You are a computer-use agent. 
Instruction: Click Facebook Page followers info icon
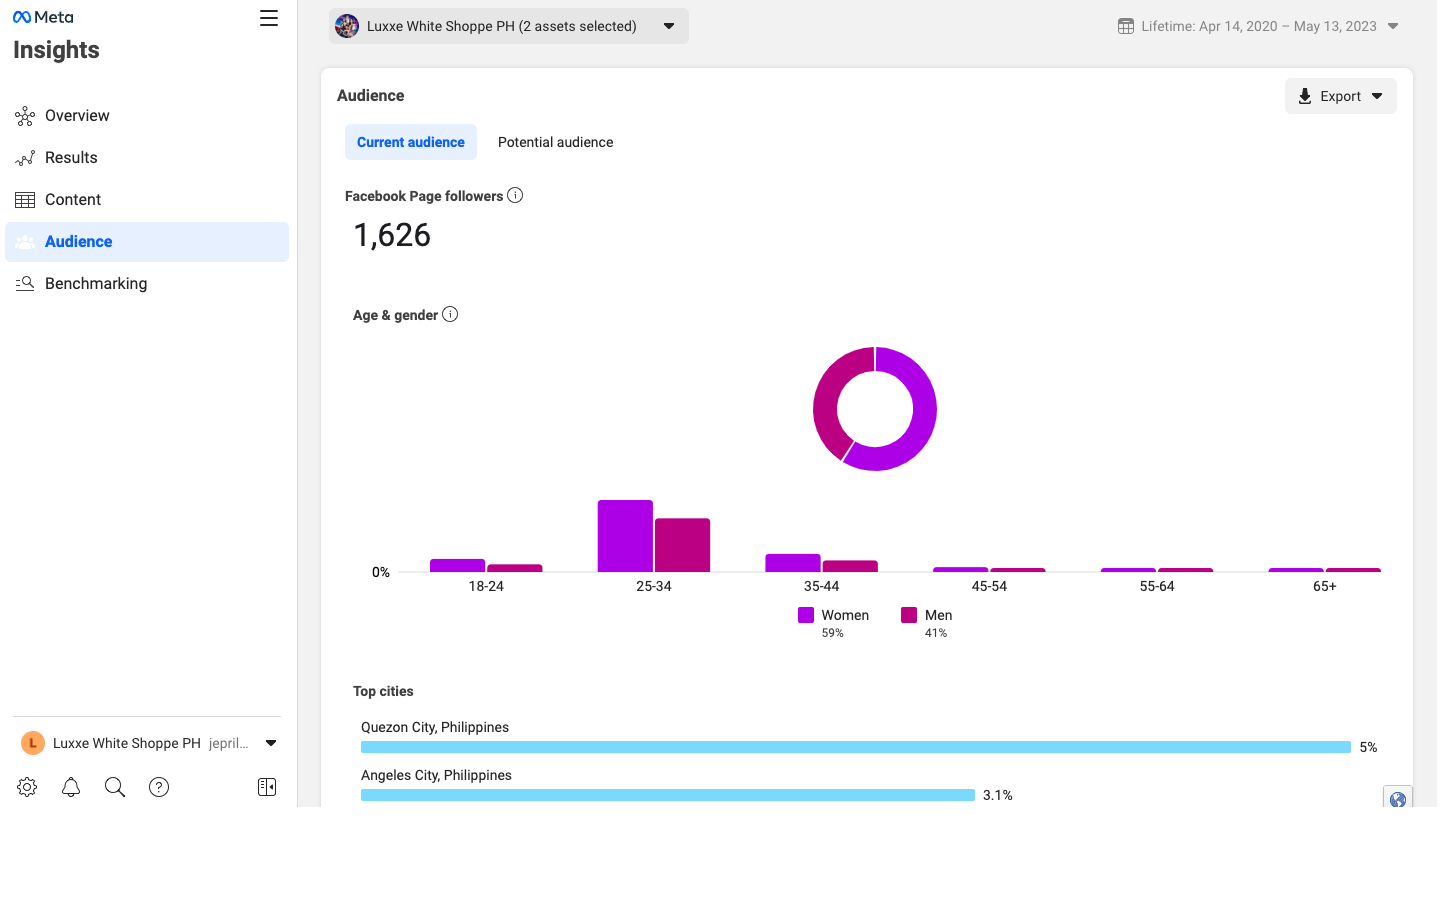[x=515, y=195]
